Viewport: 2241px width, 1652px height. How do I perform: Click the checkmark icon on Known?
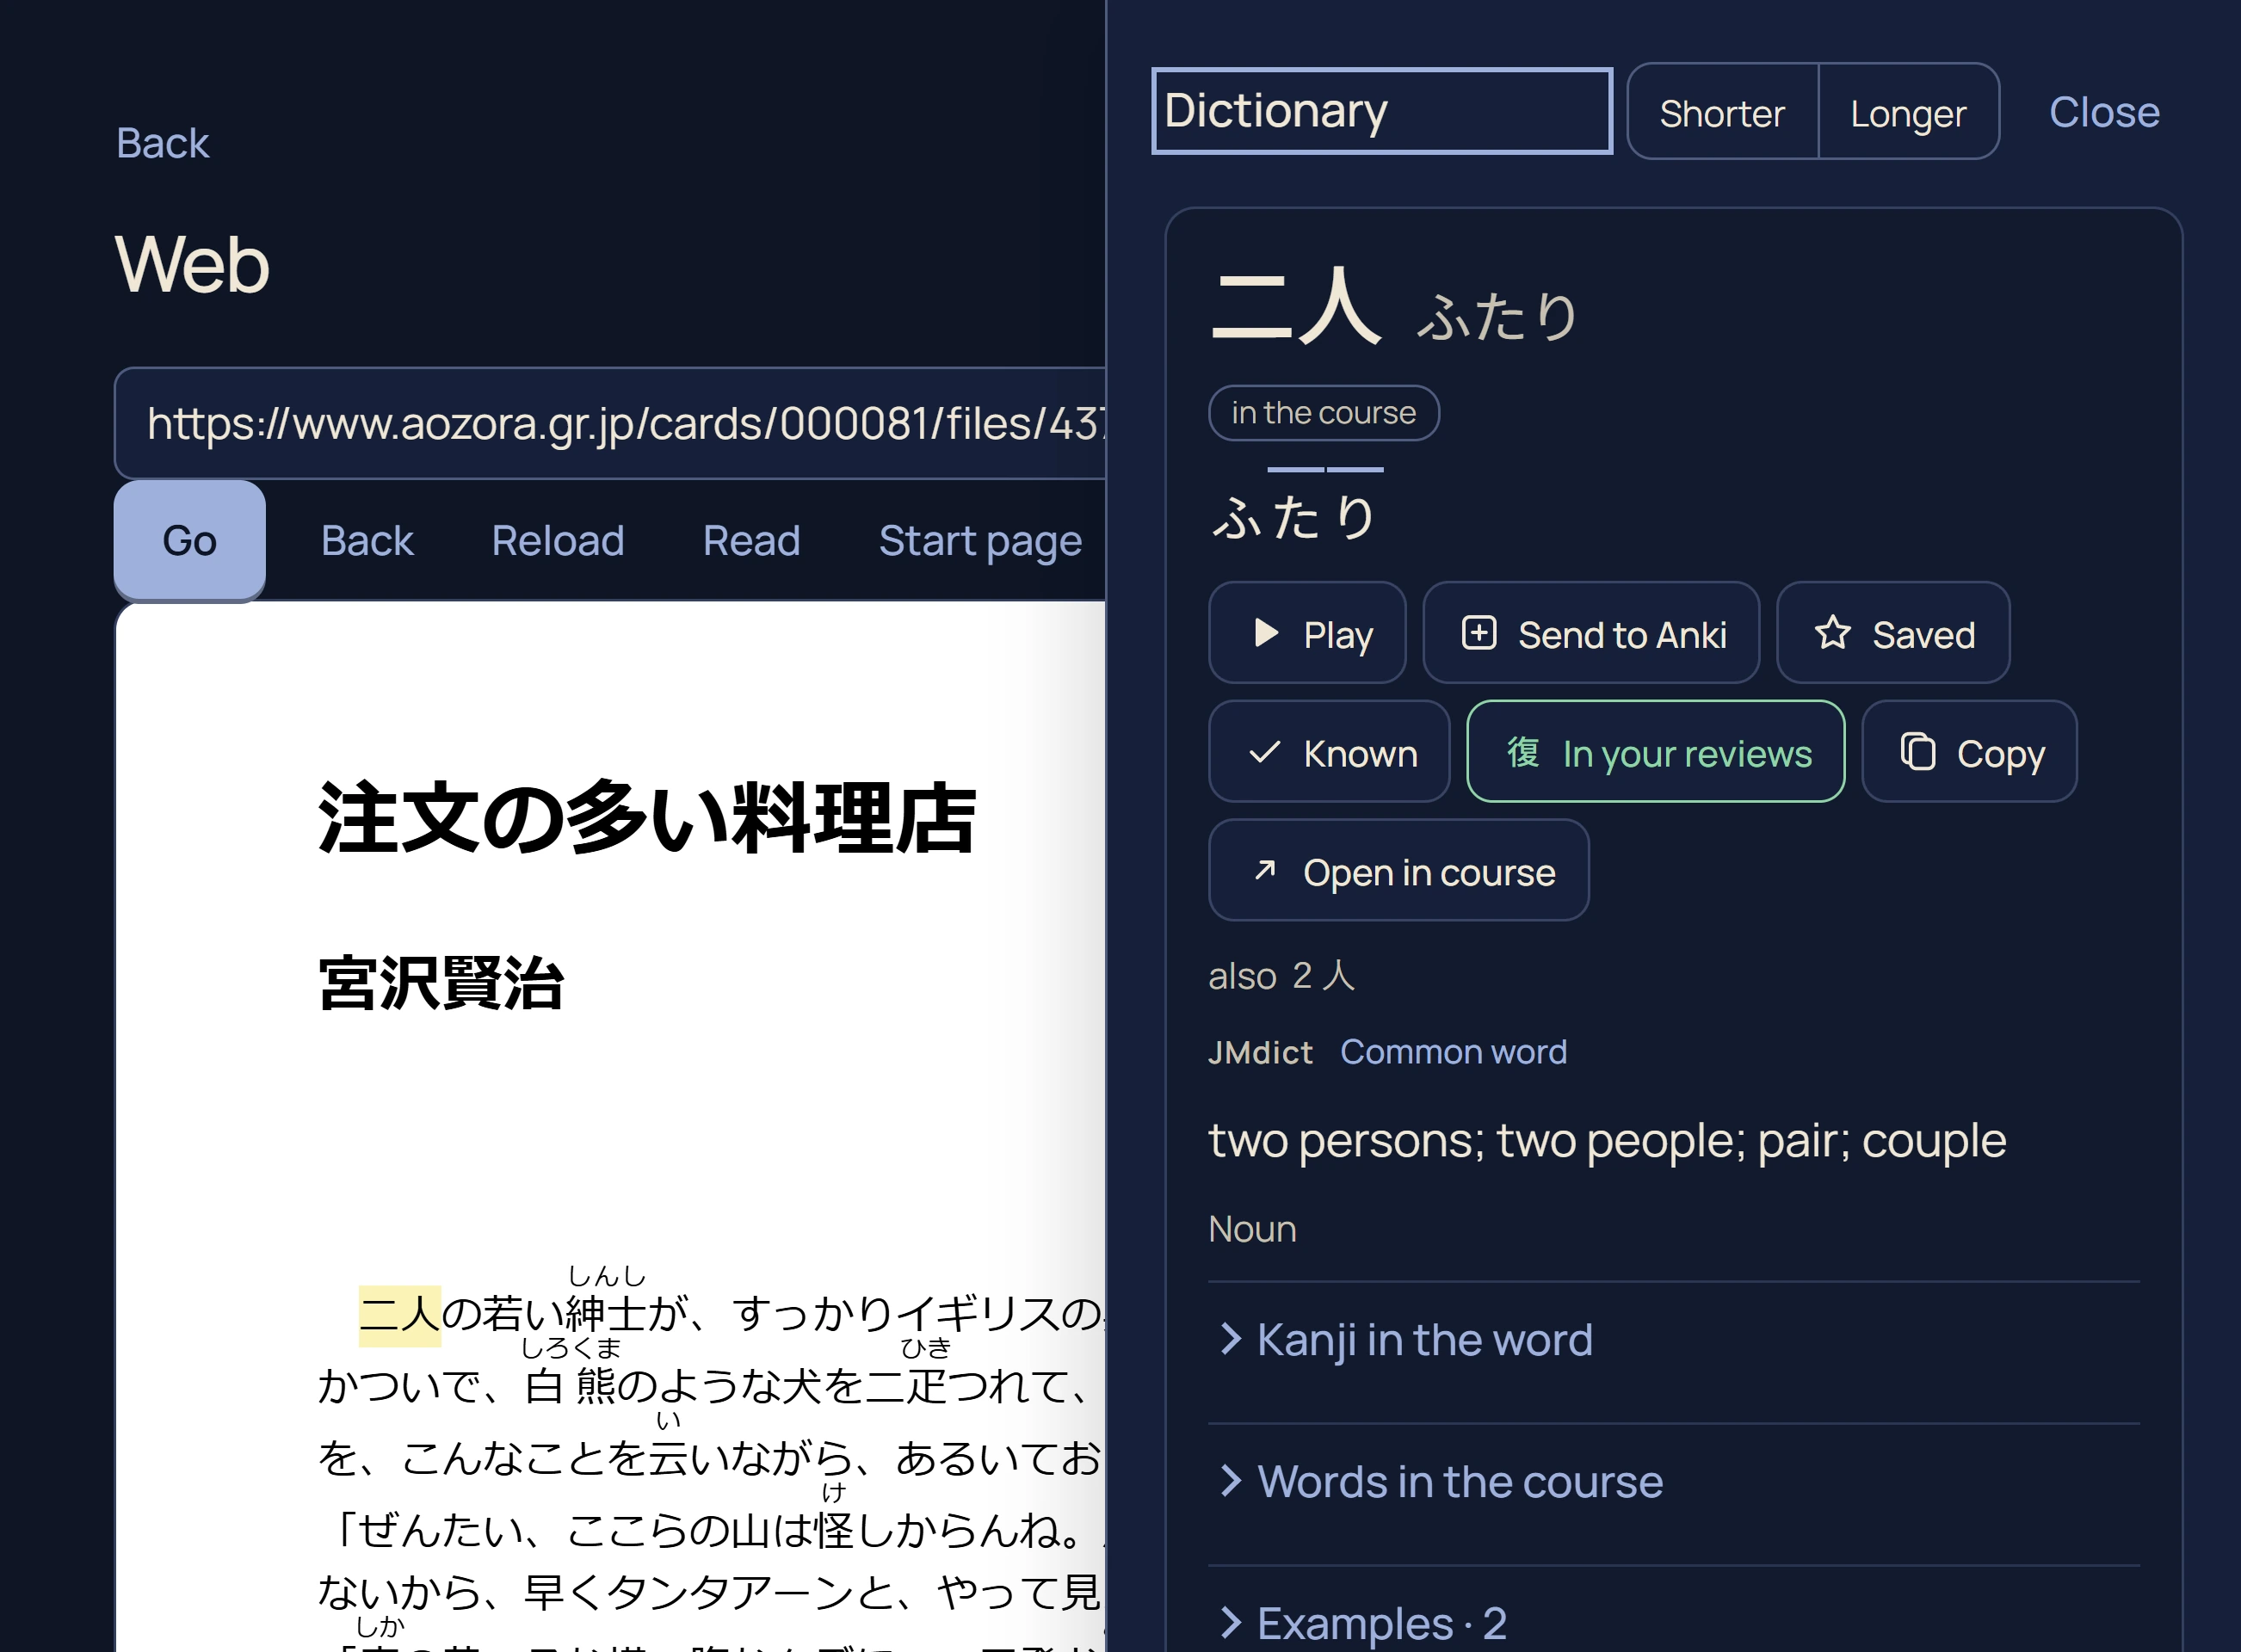1265,752
